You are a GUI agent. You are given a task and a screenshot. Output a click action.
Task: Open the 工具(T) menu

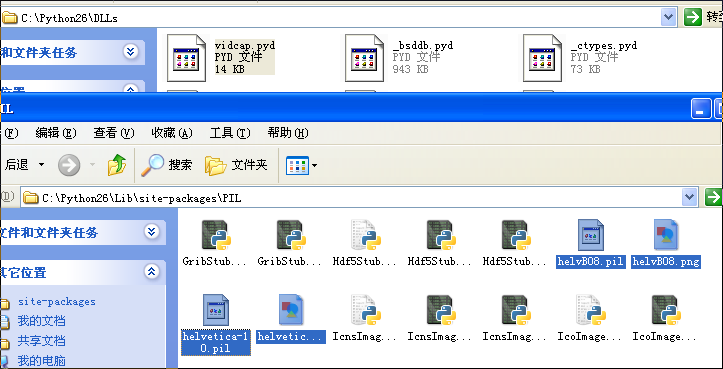click(230, 133)
